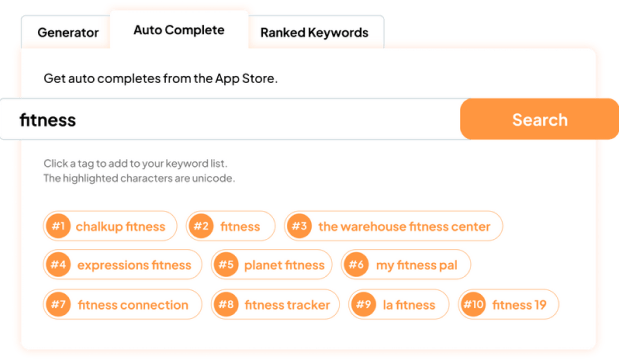Viewport: 619px width, 360px height.
Task: Click the #1 rank badge icon
Action: pyautogui.click(x=58, y=226)
